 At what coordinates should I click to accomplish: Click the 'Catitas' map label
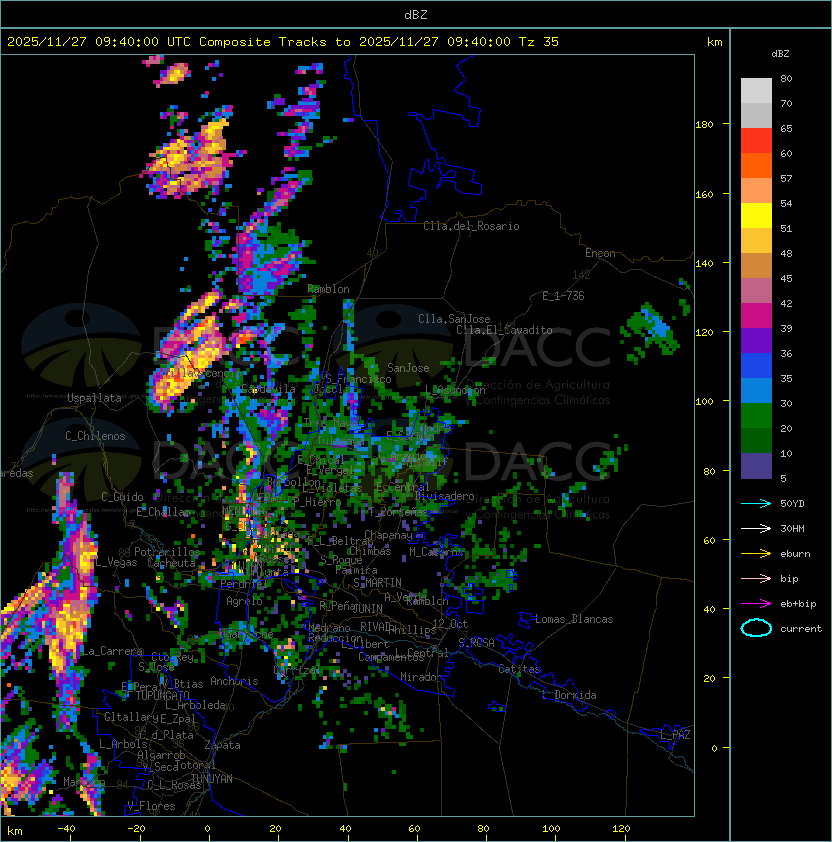click(x=519, y=669)
